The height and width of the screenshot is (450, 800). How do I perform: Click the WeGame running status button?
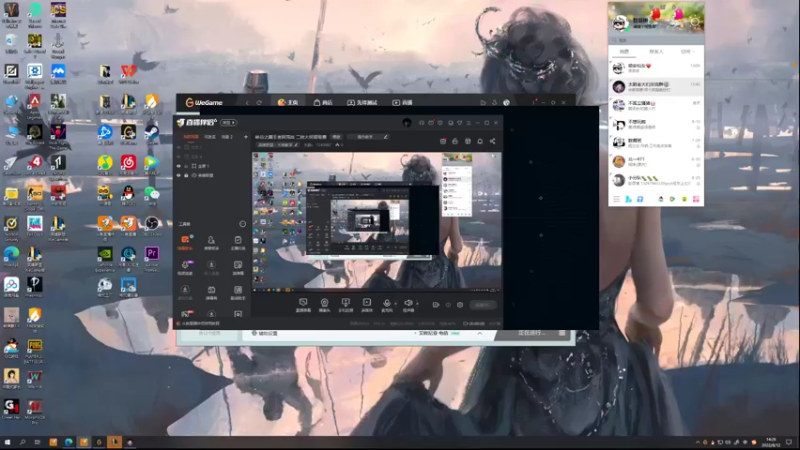pos(531,333)
